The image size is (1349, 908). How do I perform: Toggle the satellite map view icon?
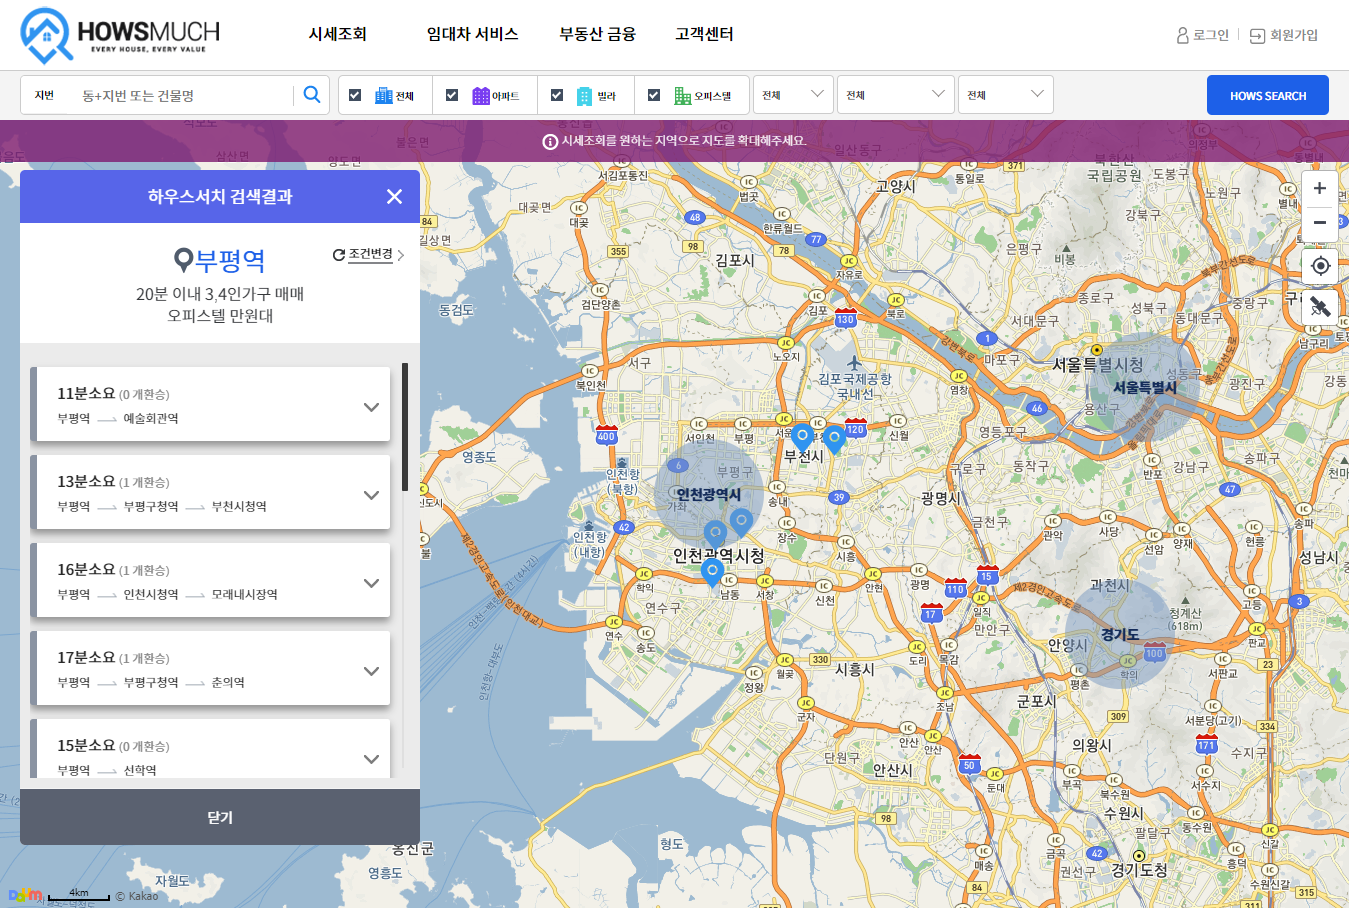click(1320, 307)
